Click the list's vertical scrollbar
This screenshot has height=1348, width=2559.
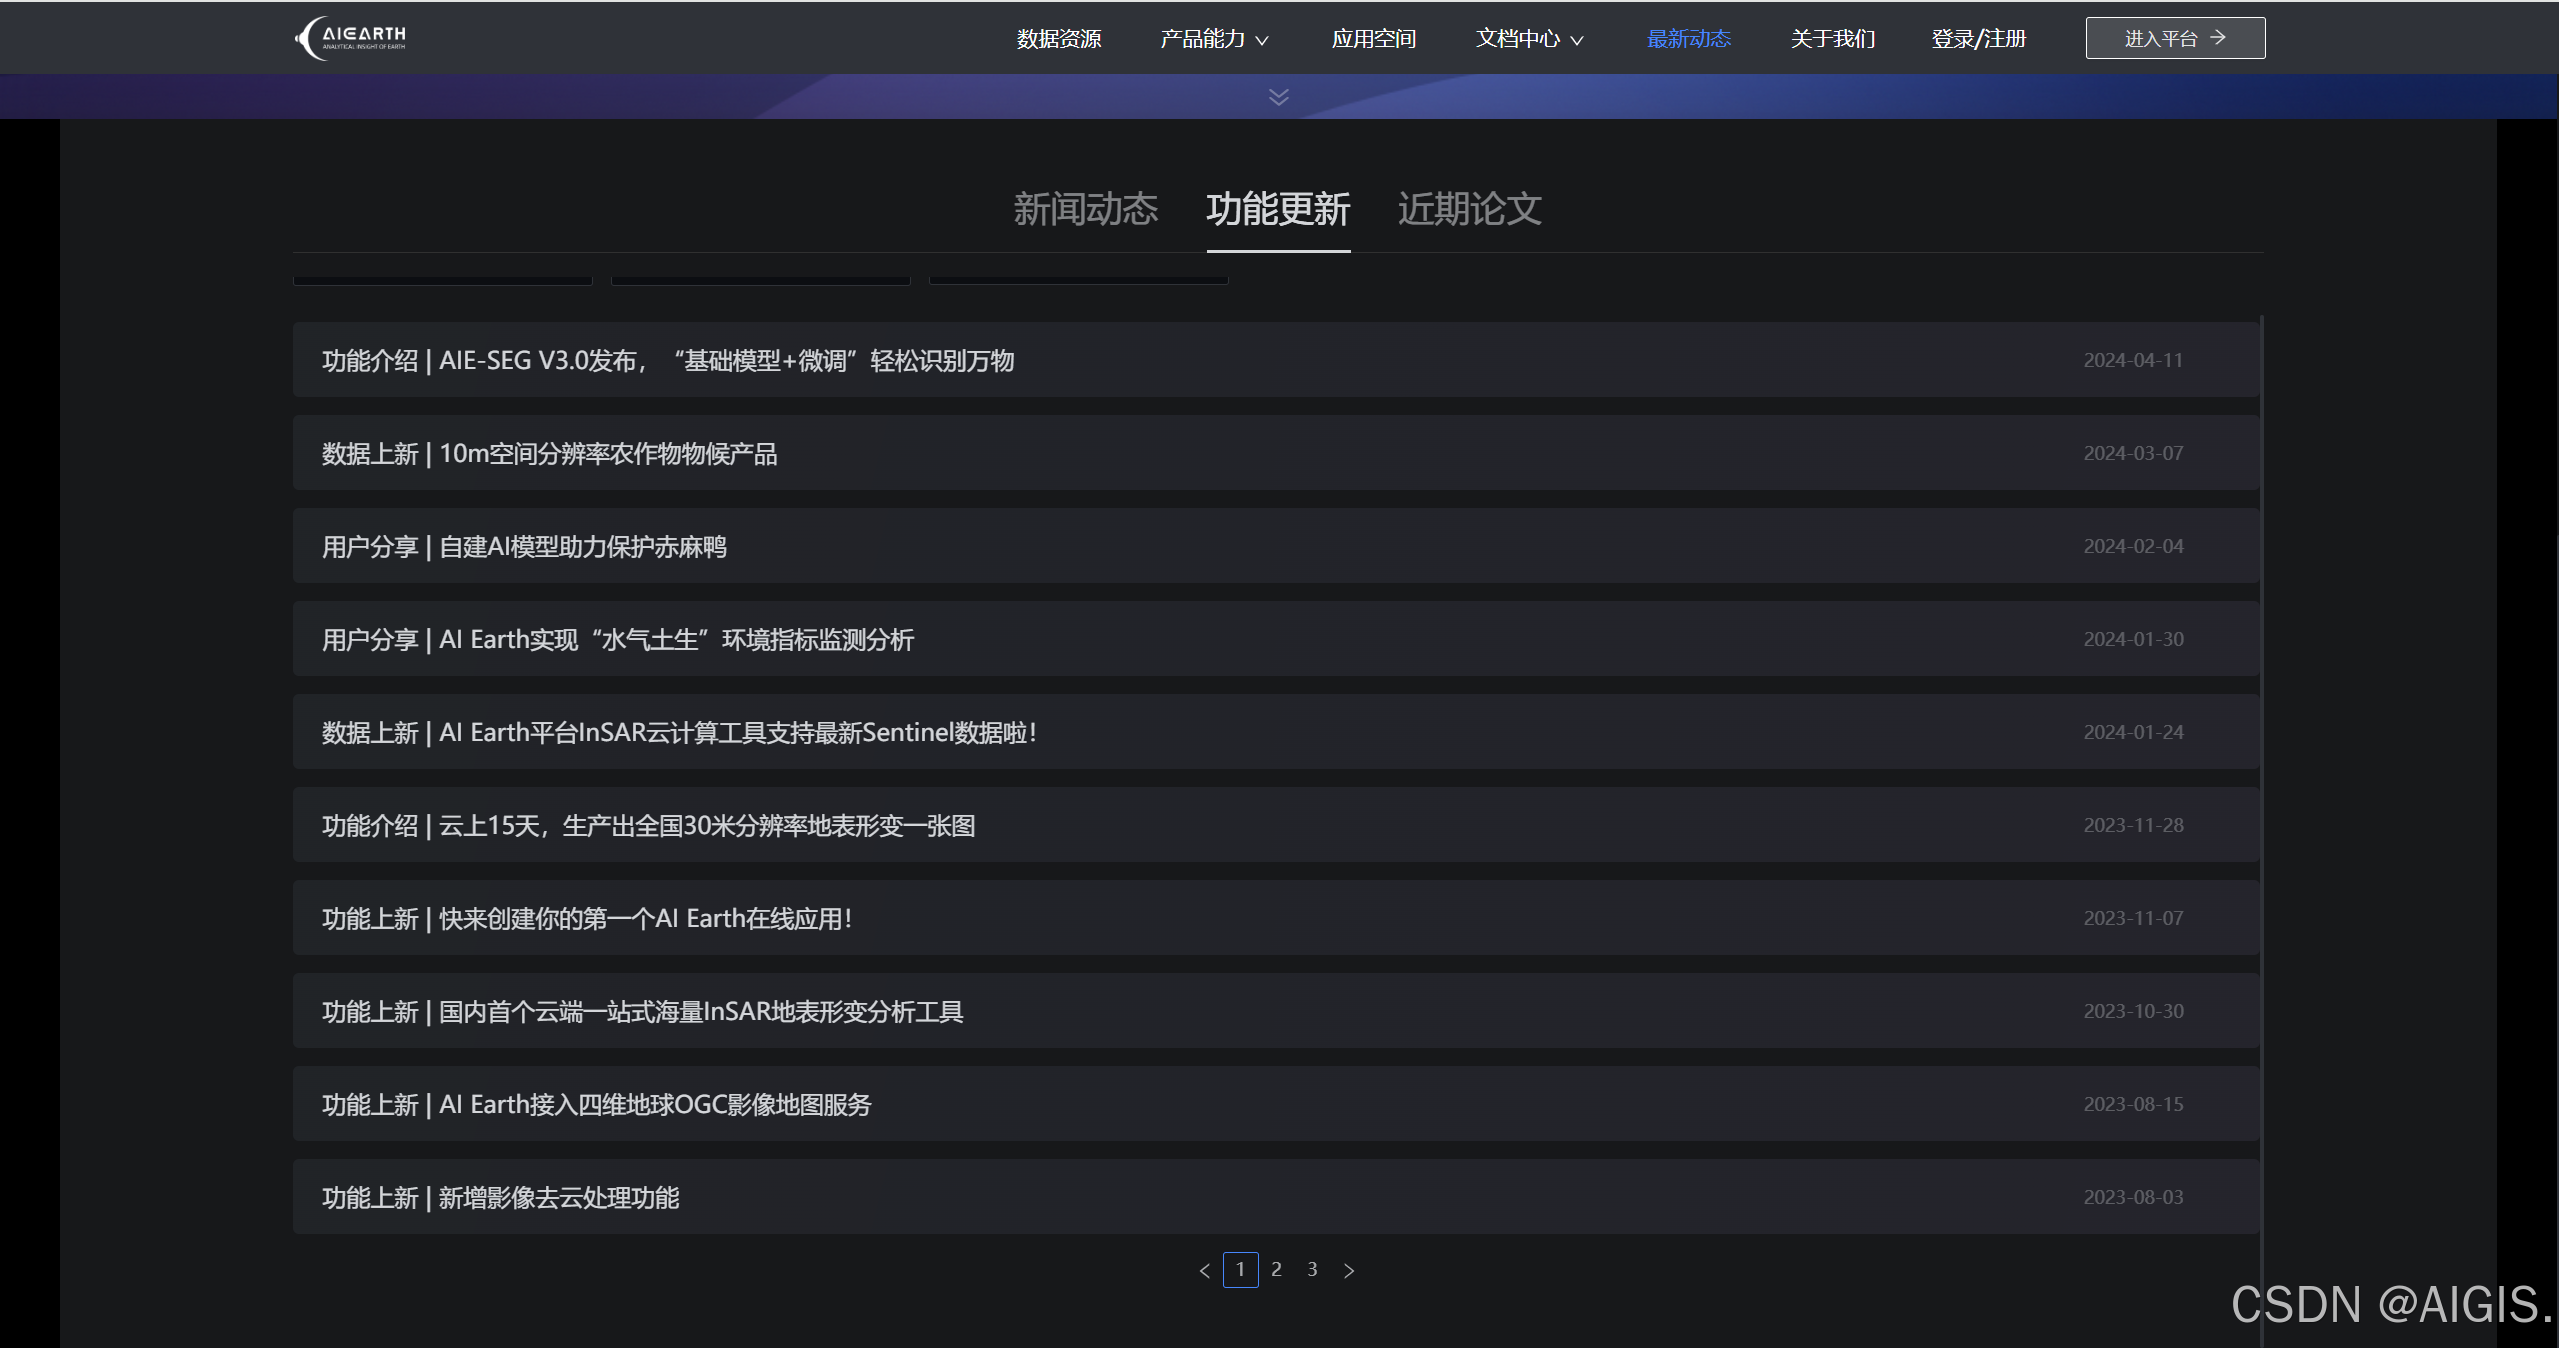pos(2261,780)
